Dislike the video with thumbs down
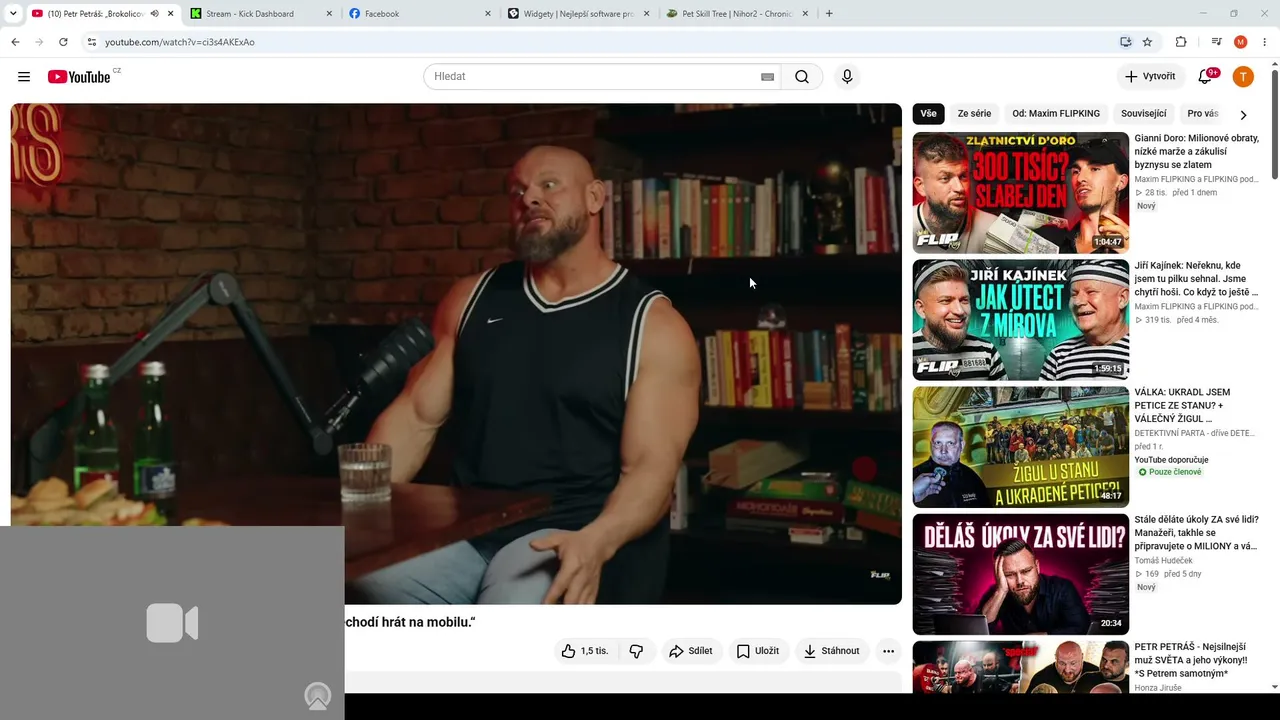Viewport: 1280px width, 720px height. 636,651
